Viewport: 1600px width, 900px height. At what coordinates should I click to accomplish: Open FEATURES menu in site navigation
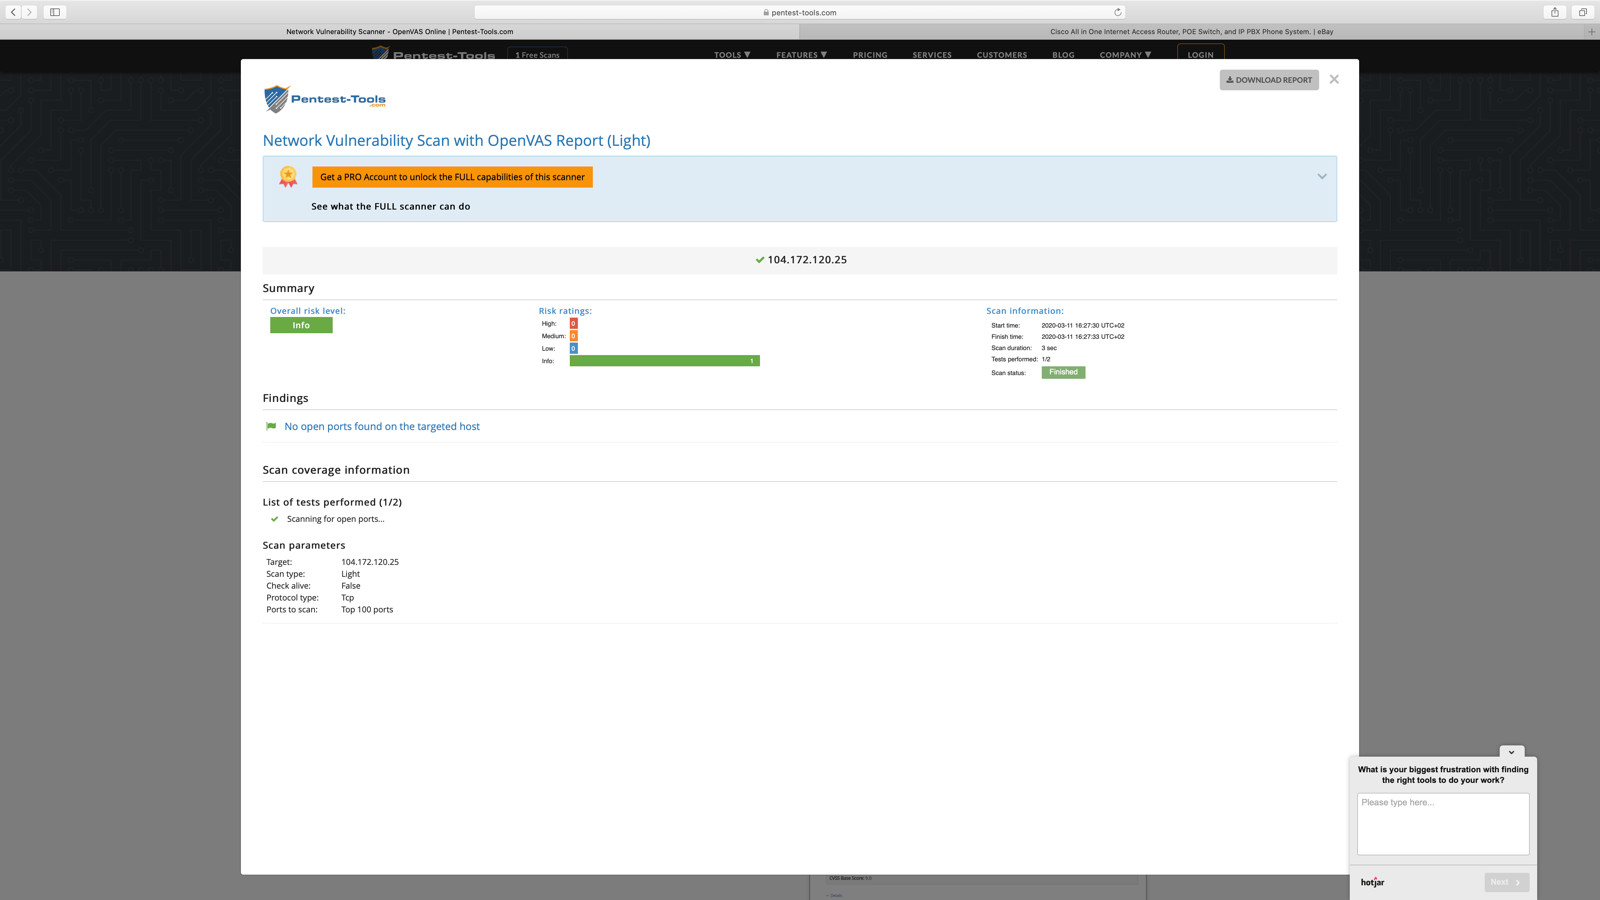coord(801,55)
